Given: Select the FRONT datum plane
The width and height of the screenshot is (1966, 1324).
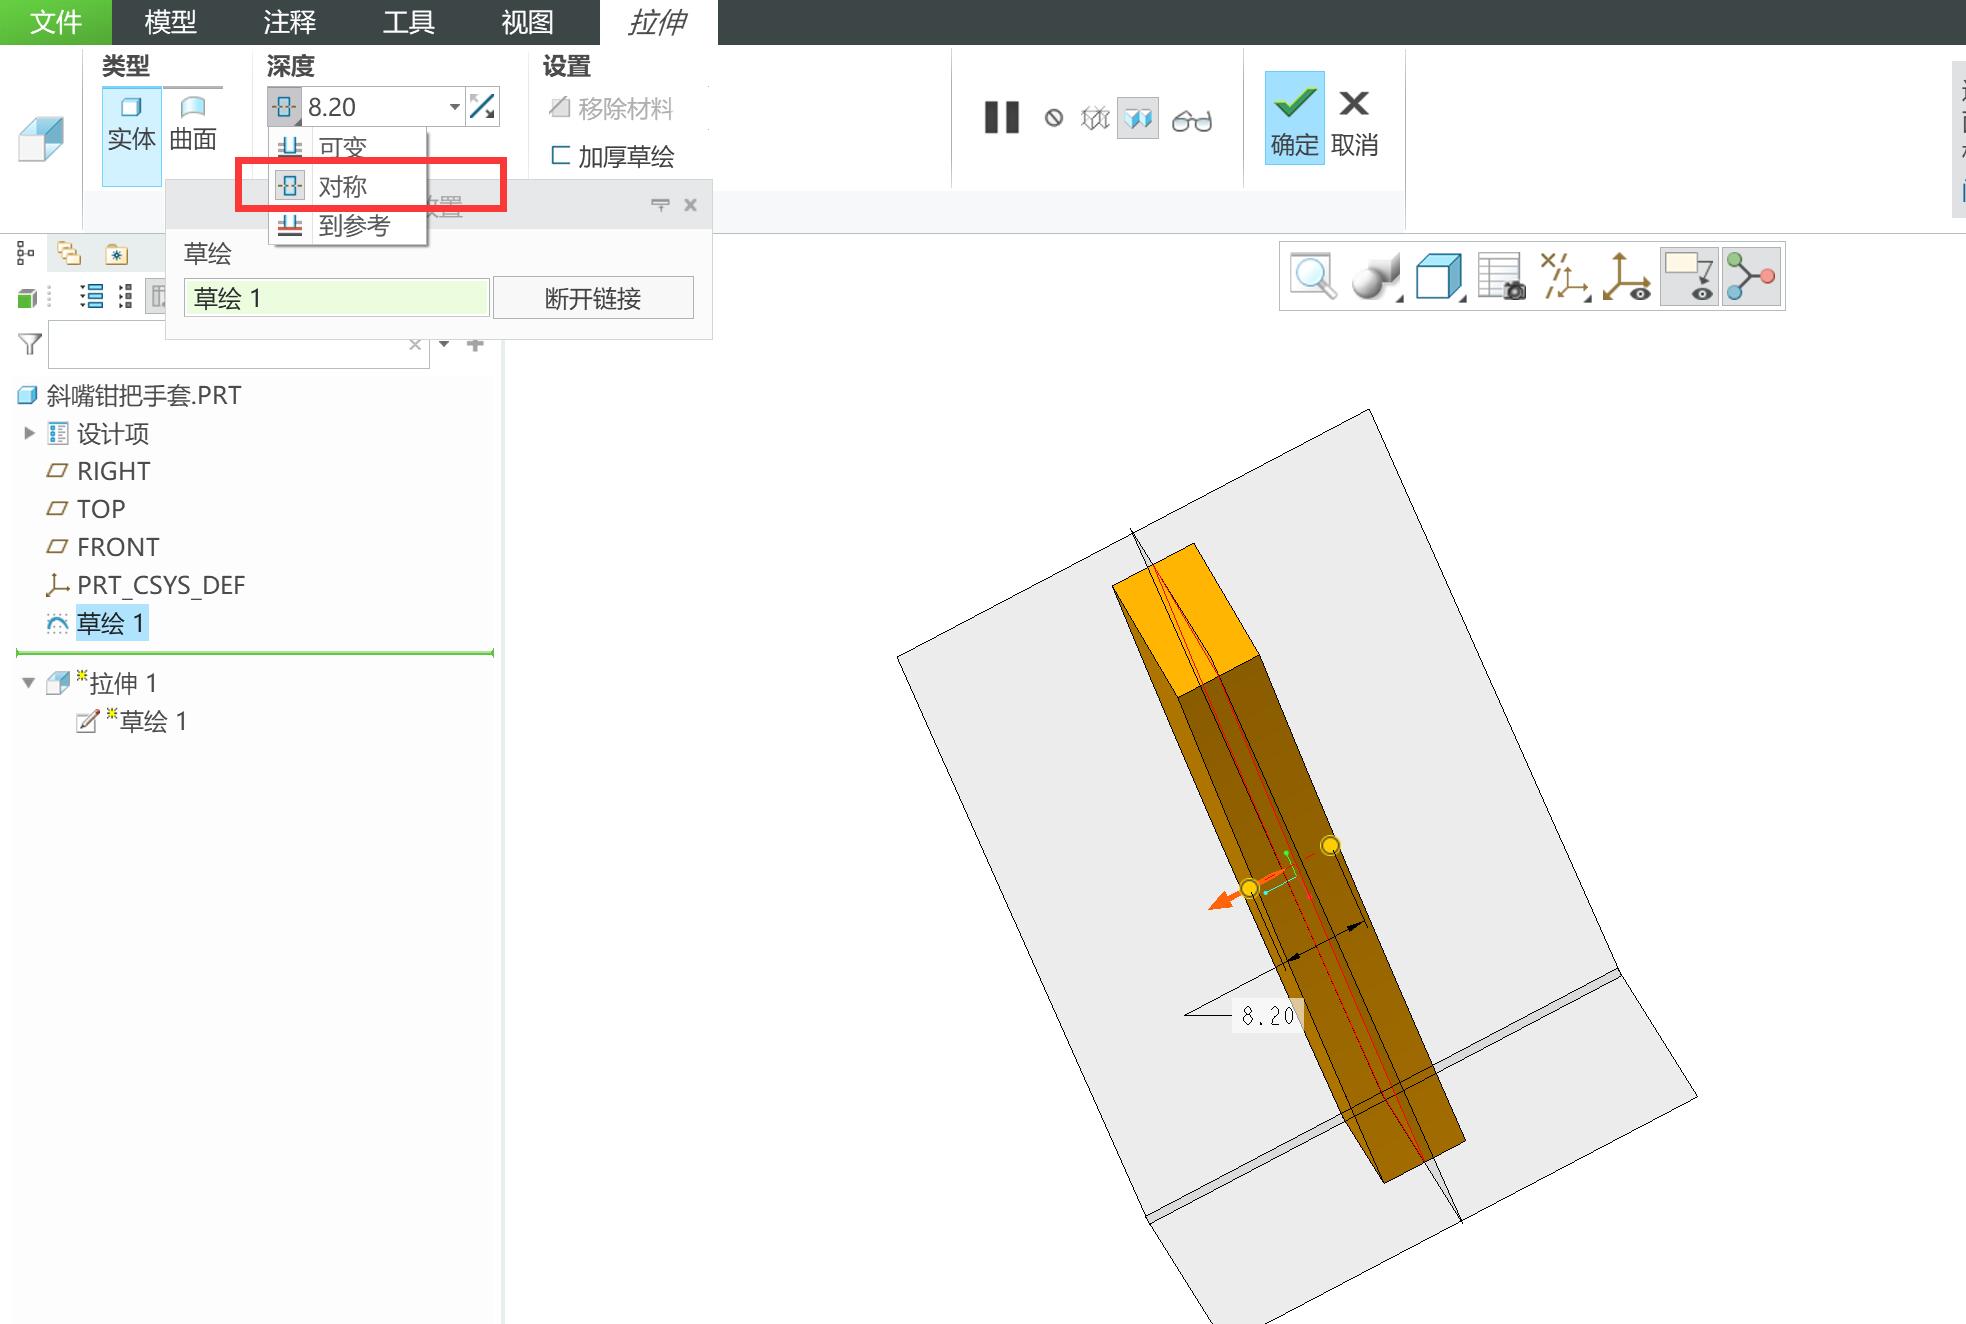Looking at the screenshot, I should tap(104, 547).
